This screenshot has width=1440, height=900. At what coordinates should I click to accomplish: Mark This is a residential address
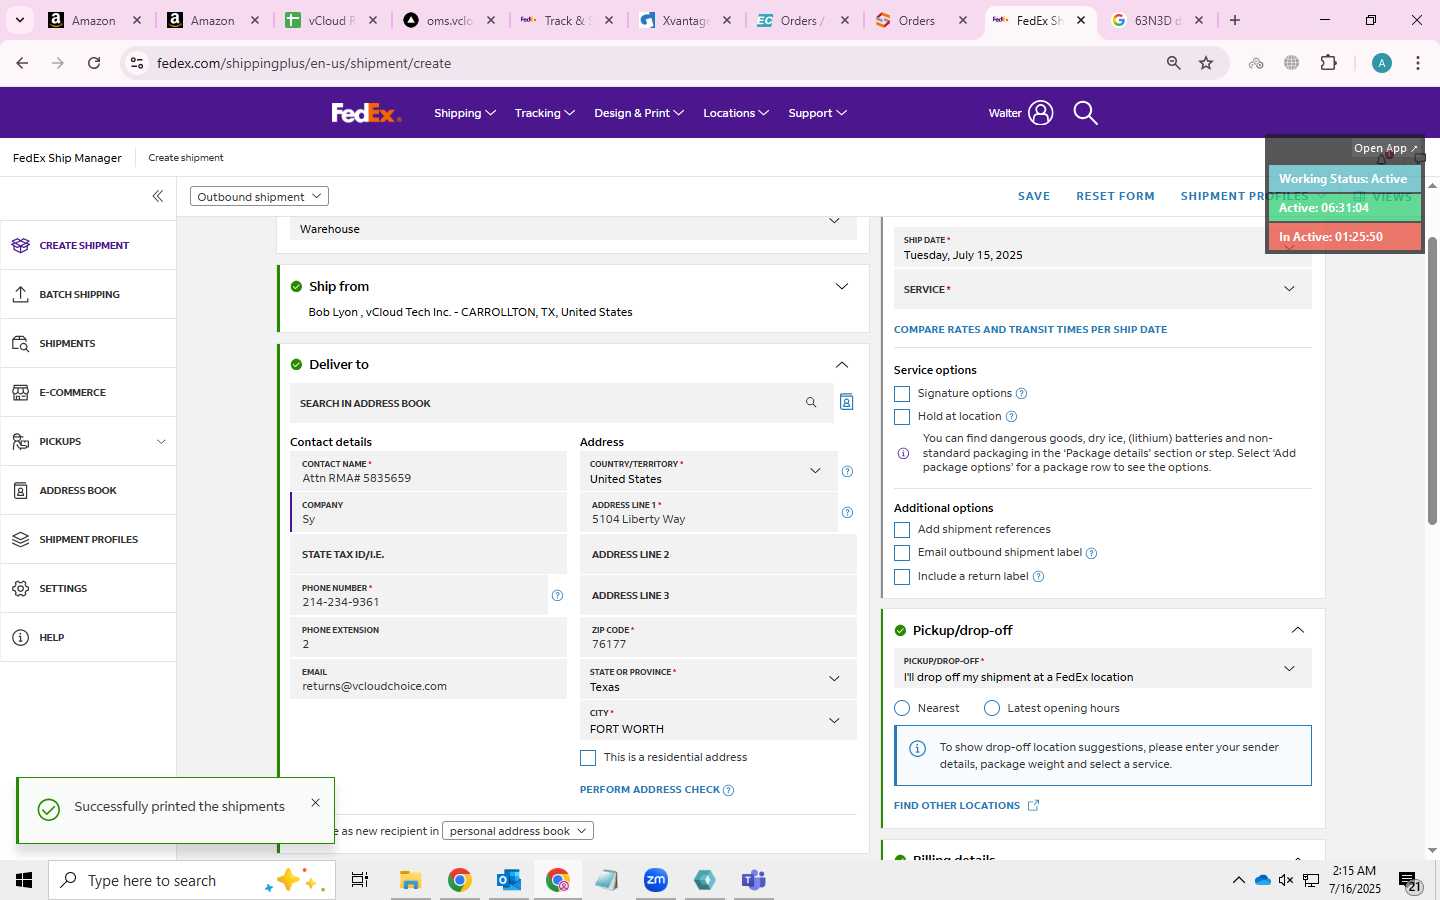[588, 758]
